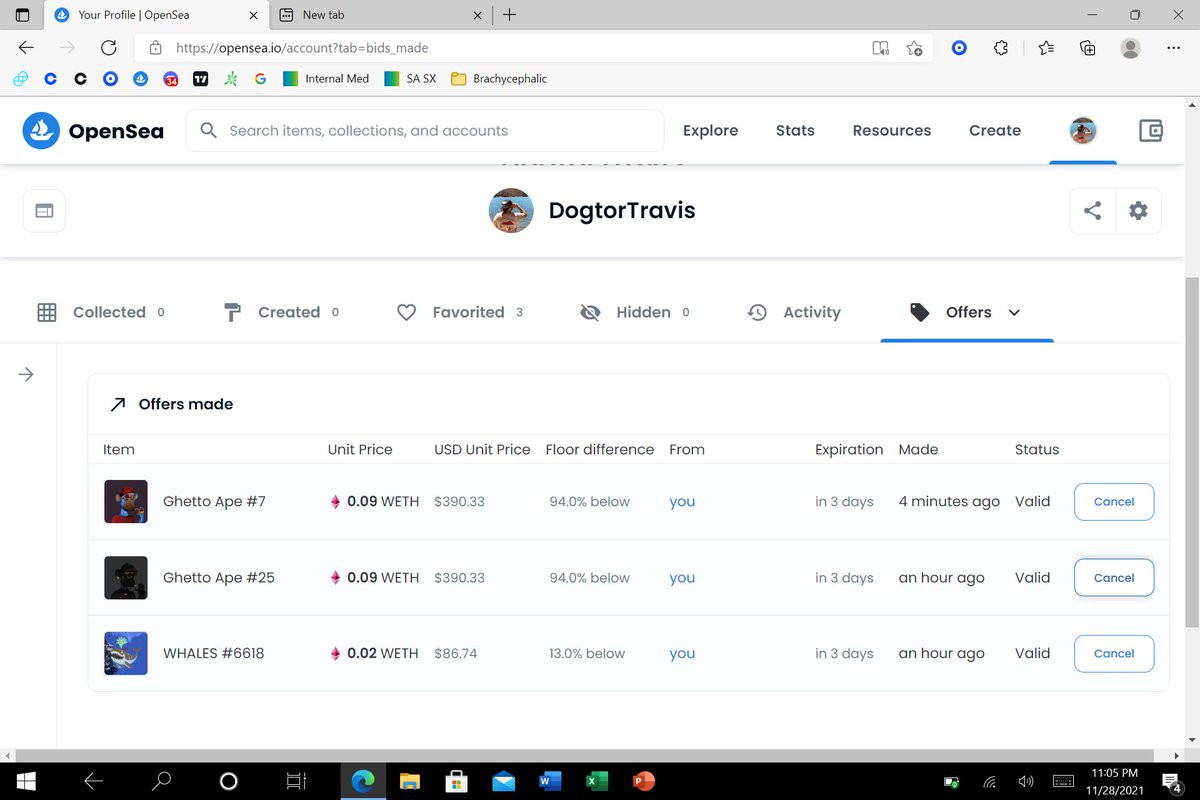Click the 'Floor difference' column header
Viewport: 1200px width, 800px height.
(x=600, y=449)
